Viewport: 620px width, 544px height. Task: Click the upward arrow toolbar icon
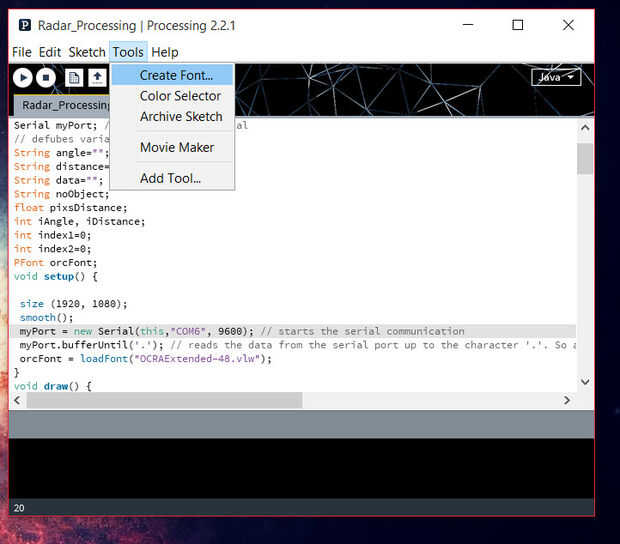point(97,77)
